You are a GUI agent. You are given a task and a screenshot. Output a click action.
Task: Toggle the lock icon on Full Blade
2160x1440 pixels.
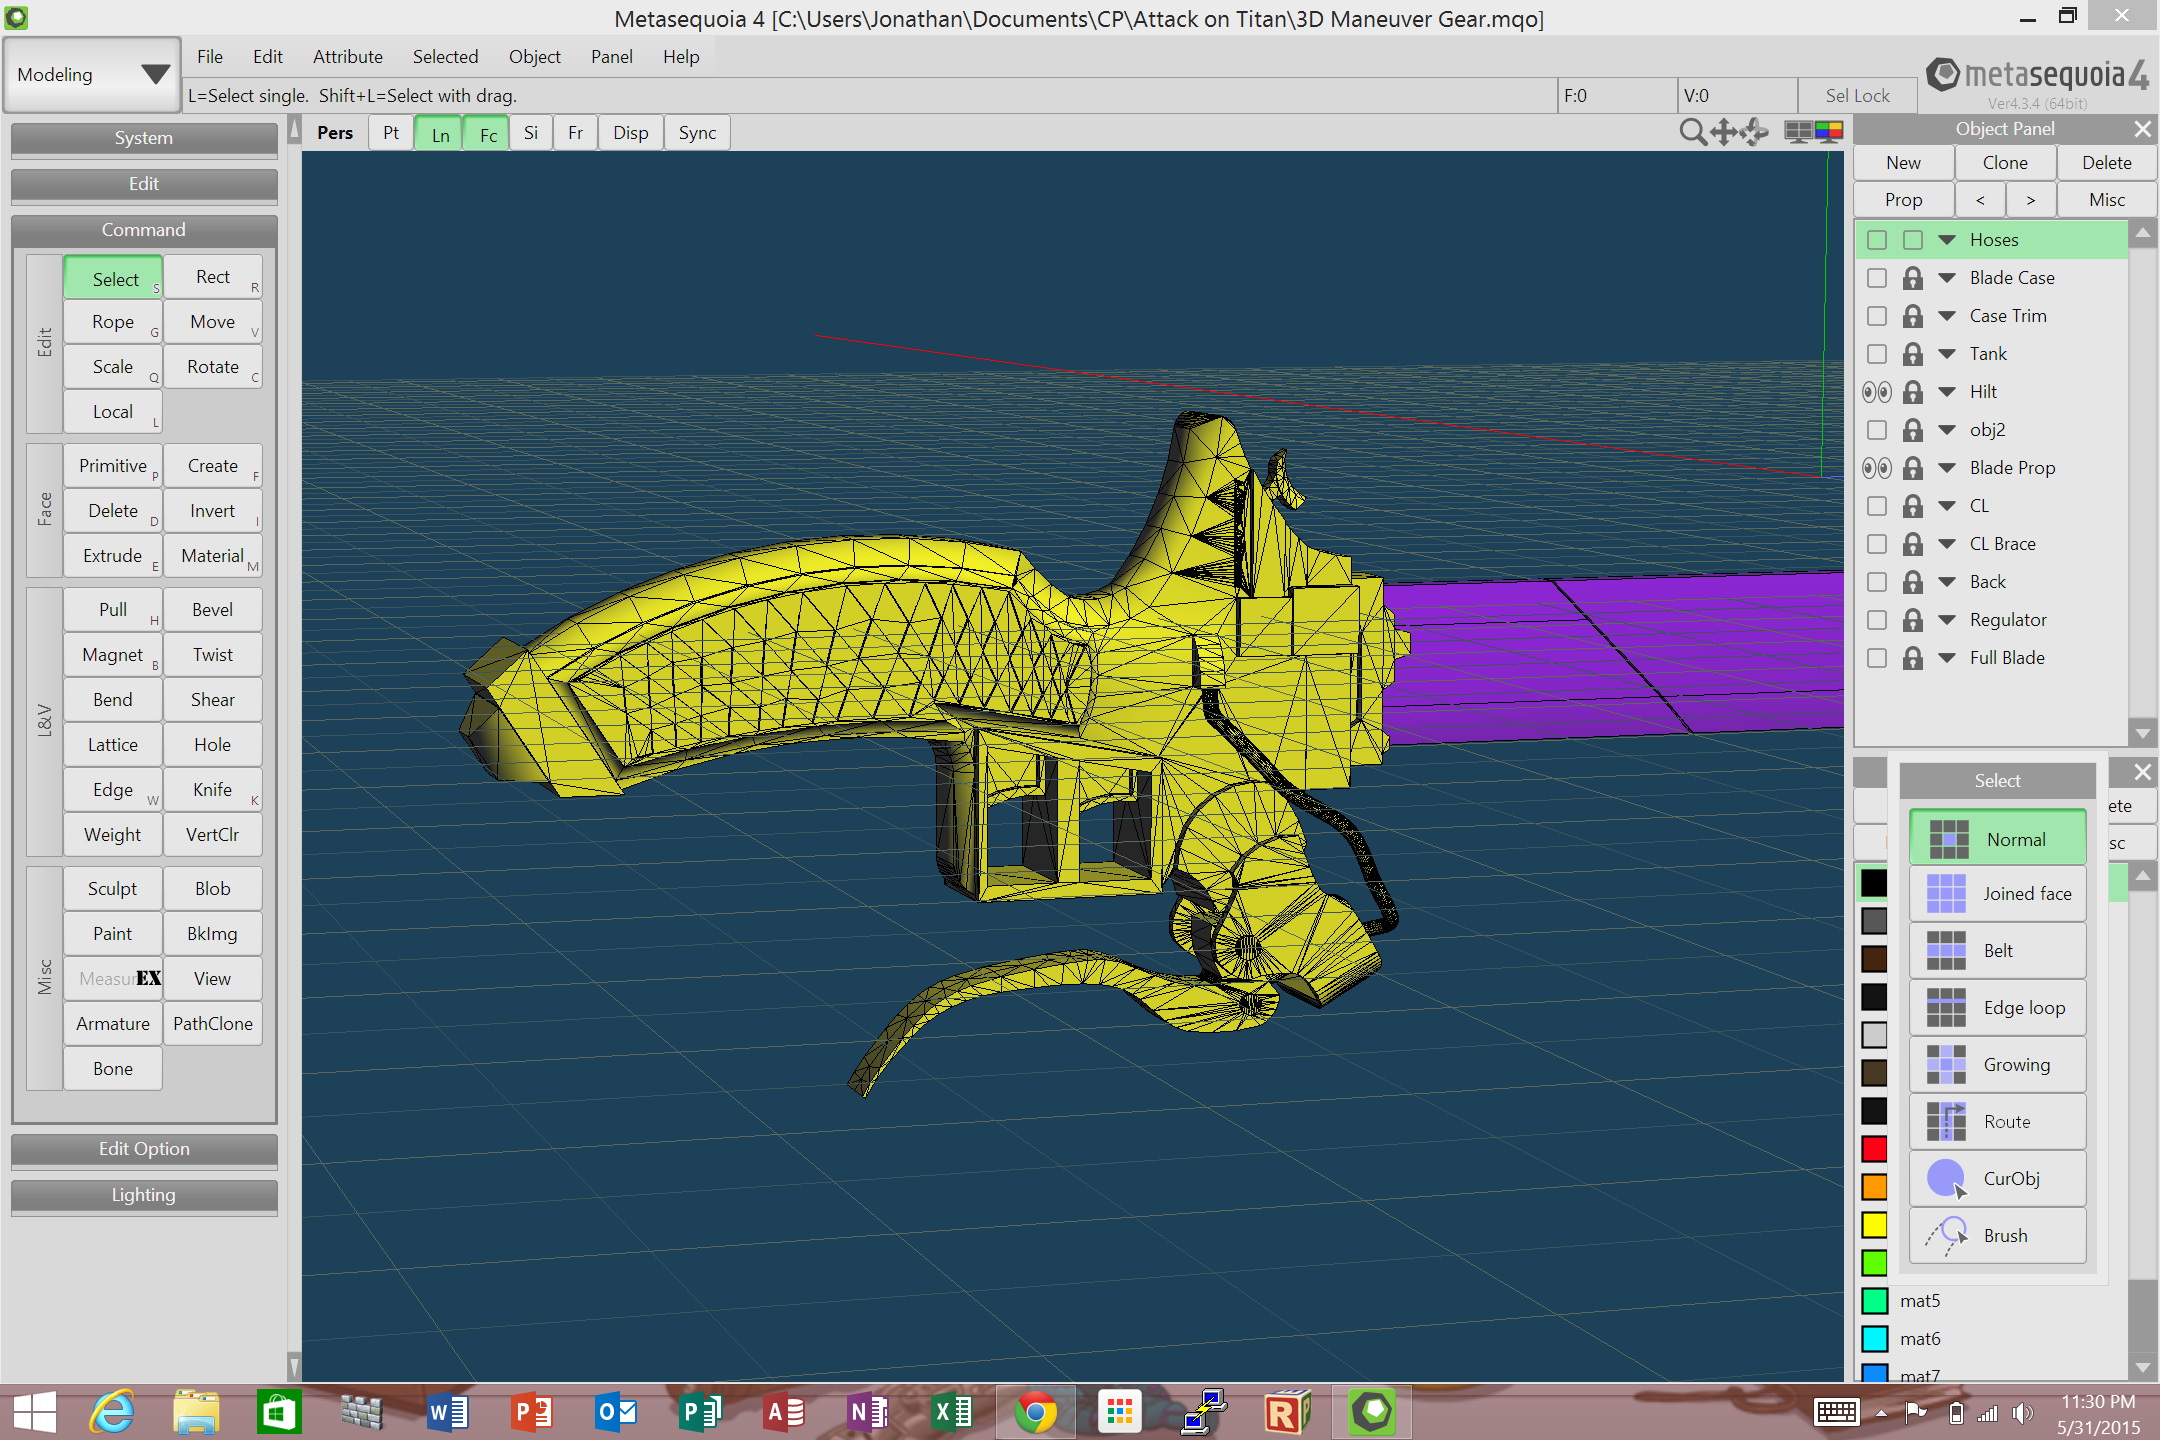[x=1912, y=658]
